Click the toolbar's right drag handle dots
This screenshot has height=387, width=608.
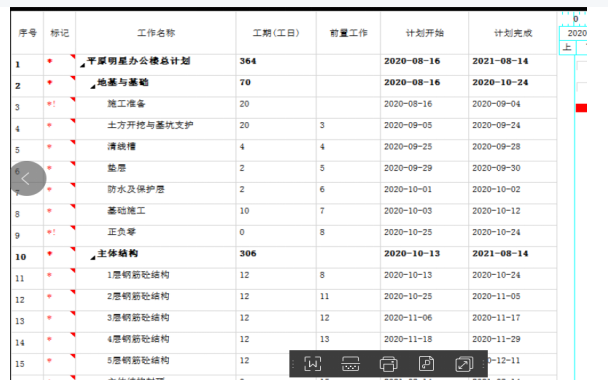(x=483, y=364)
